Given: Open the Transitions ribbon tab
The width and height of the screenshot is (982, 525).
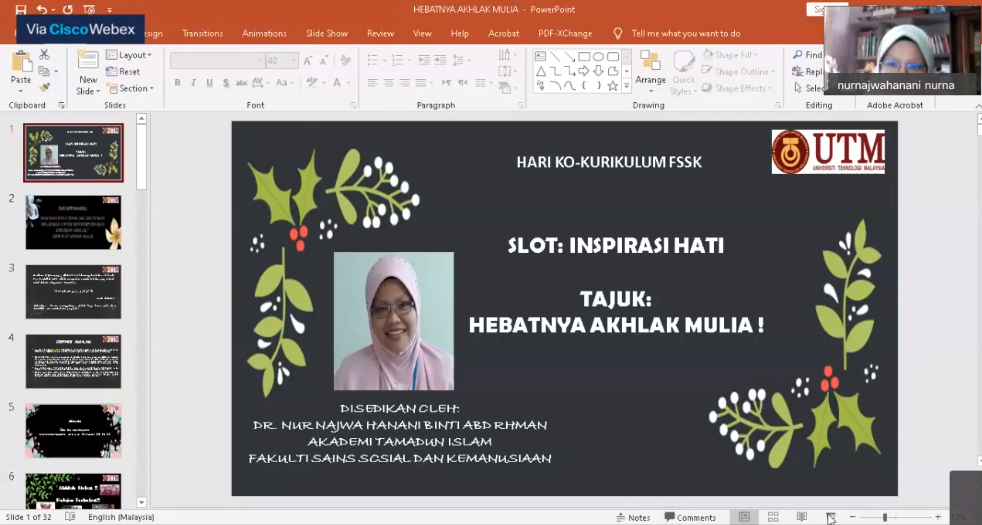Looking at the screenshot, I should pos(203,33).
